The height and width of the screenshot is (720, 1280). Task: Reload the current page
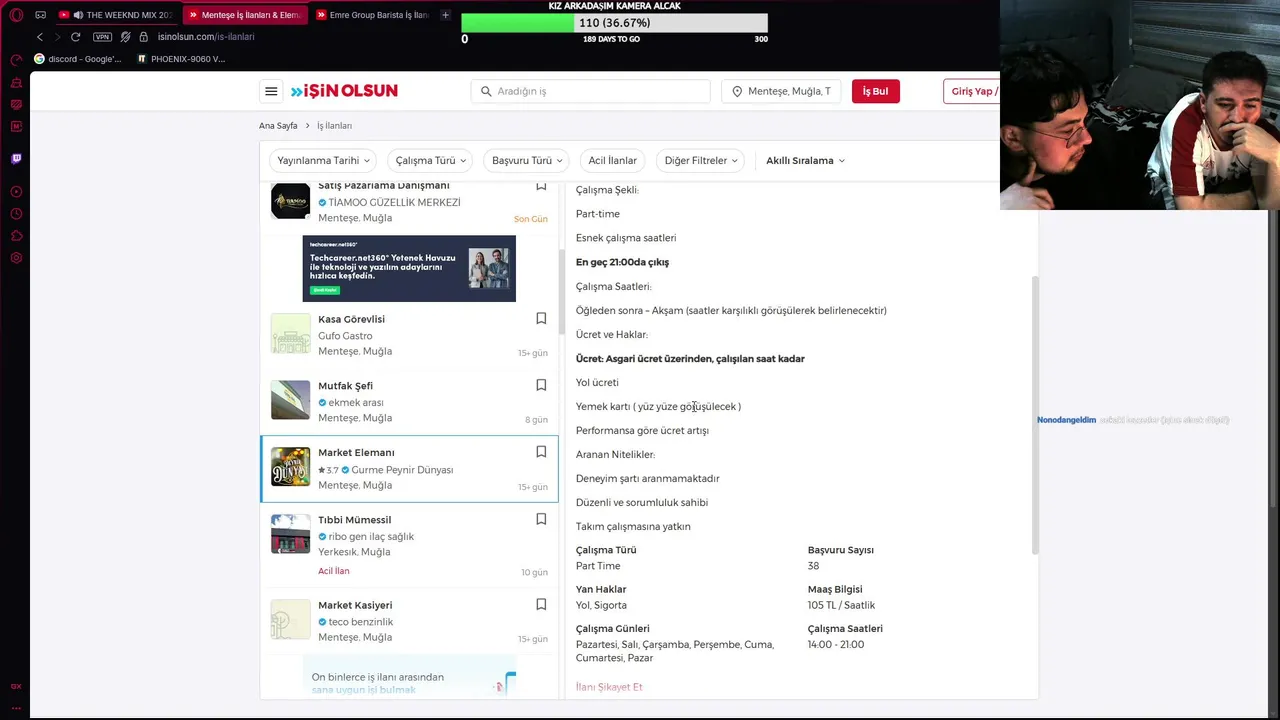[x=75, y=37]
